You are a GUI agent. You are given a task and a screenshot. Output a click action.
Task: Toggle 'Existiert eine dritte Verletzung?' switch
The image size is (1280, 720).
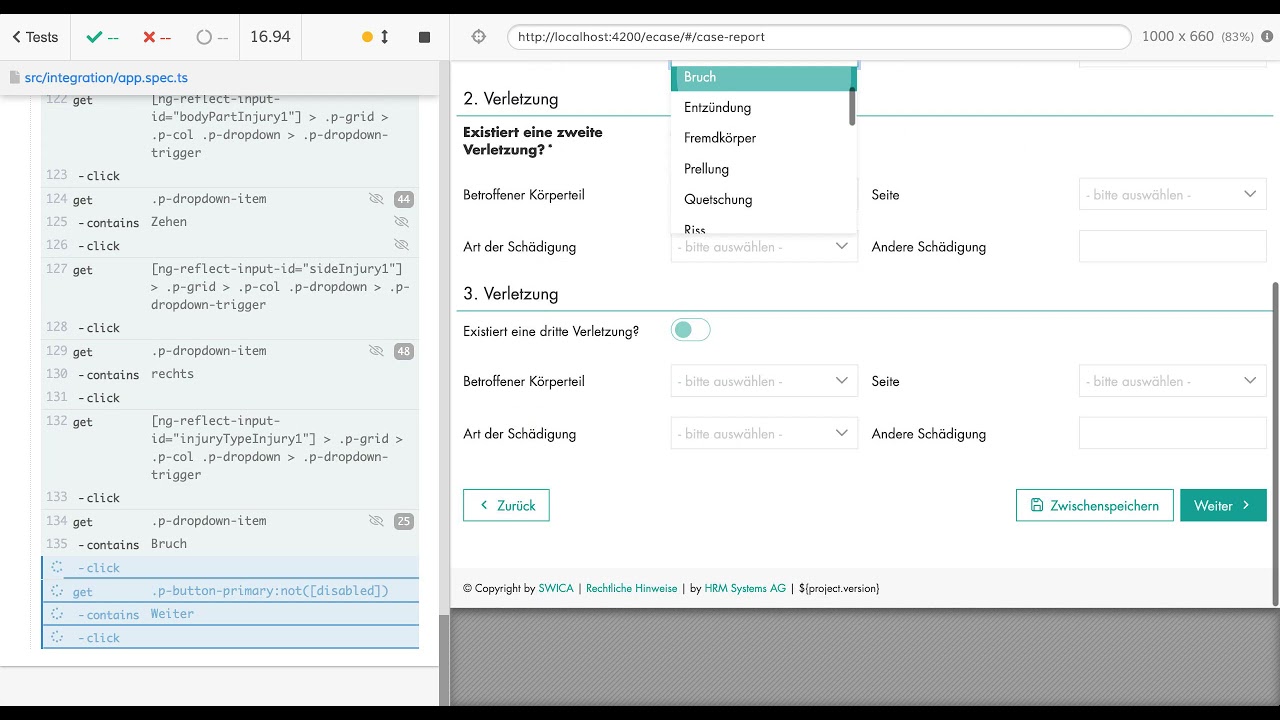point(690,330)
